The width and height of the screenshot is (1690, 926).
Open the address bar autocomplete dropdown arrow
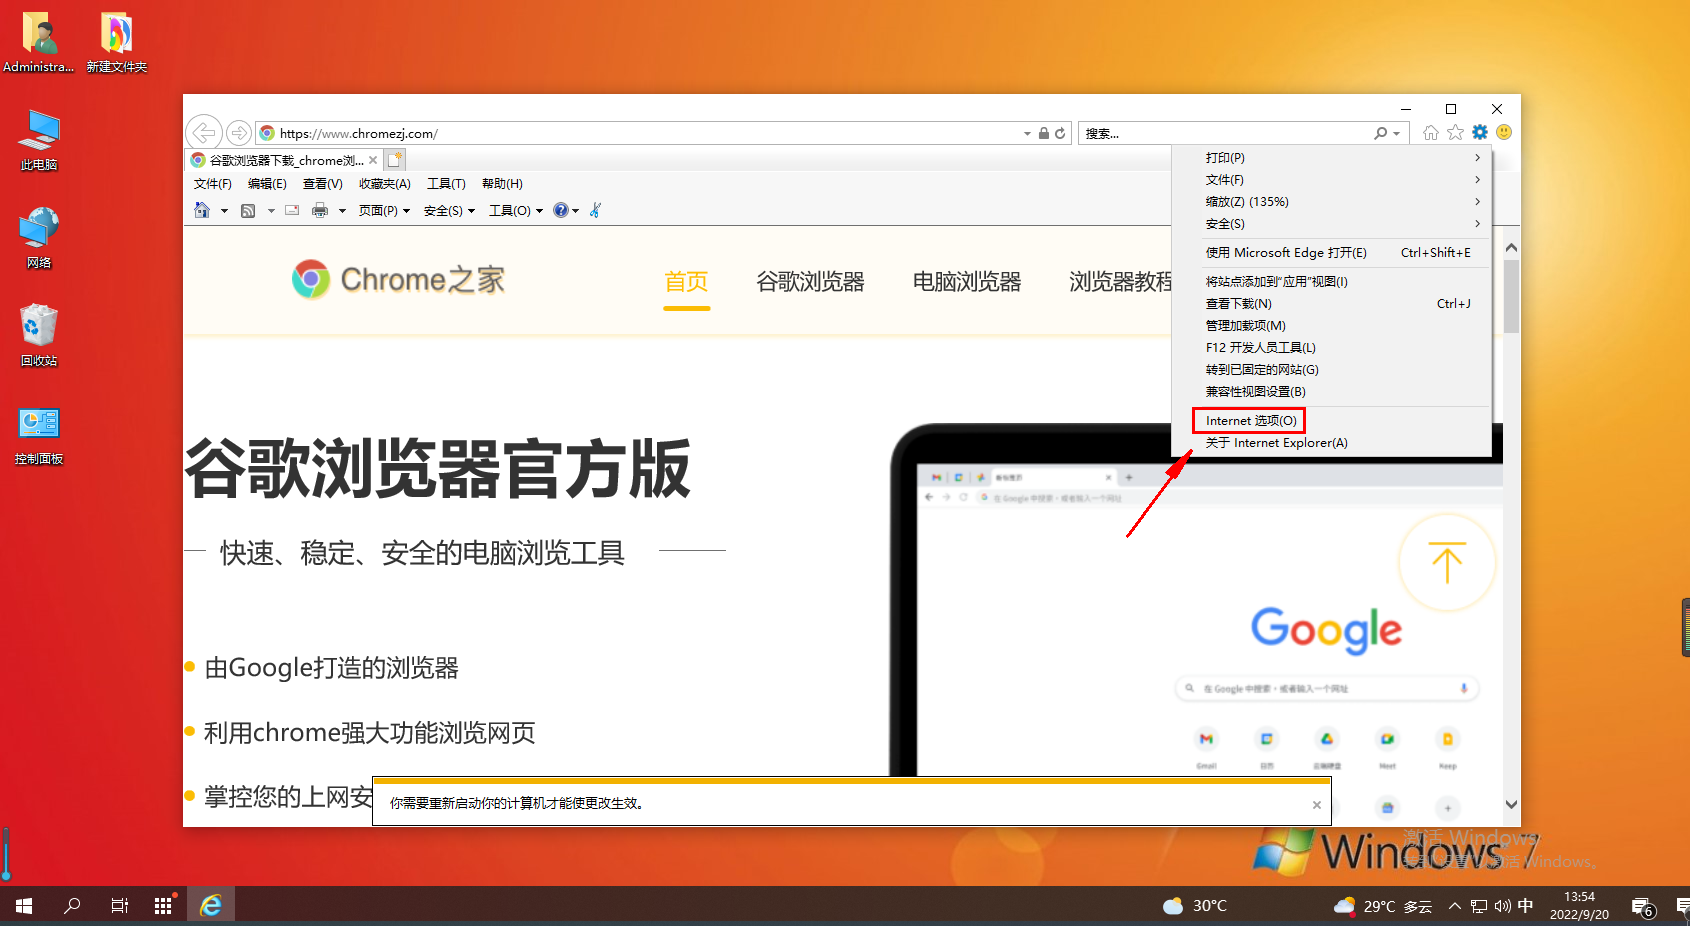pyautogui.click(x=1026, y=133)
